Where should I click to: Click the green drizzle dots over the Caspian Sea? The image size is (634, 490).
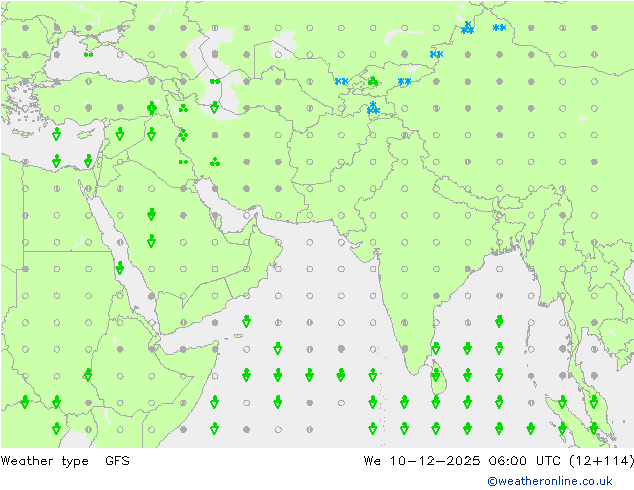[215, 81]
